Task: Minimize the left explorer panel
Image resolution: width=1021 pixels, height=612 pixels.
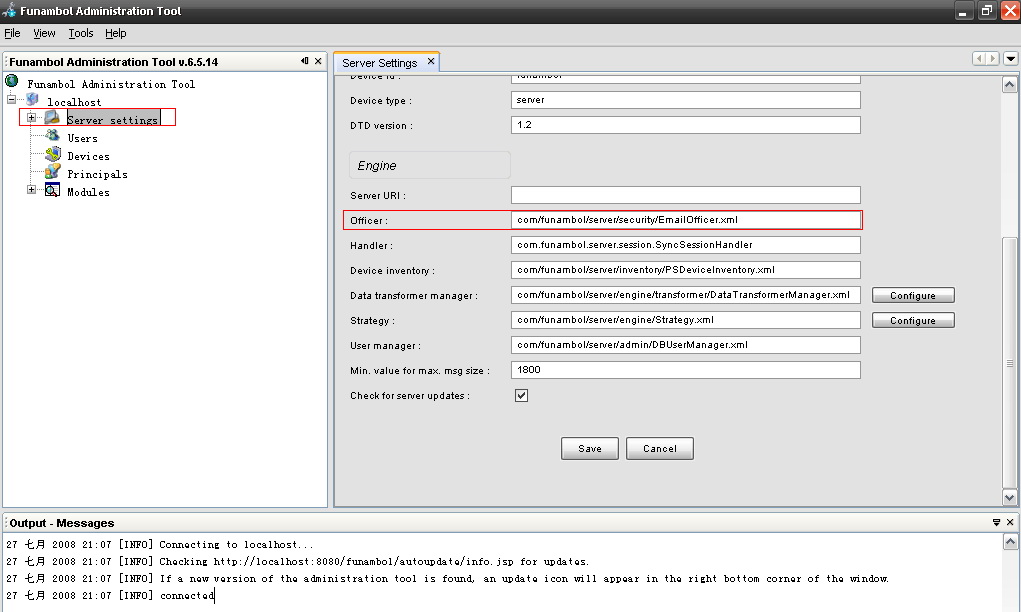Action: [305, 61]
